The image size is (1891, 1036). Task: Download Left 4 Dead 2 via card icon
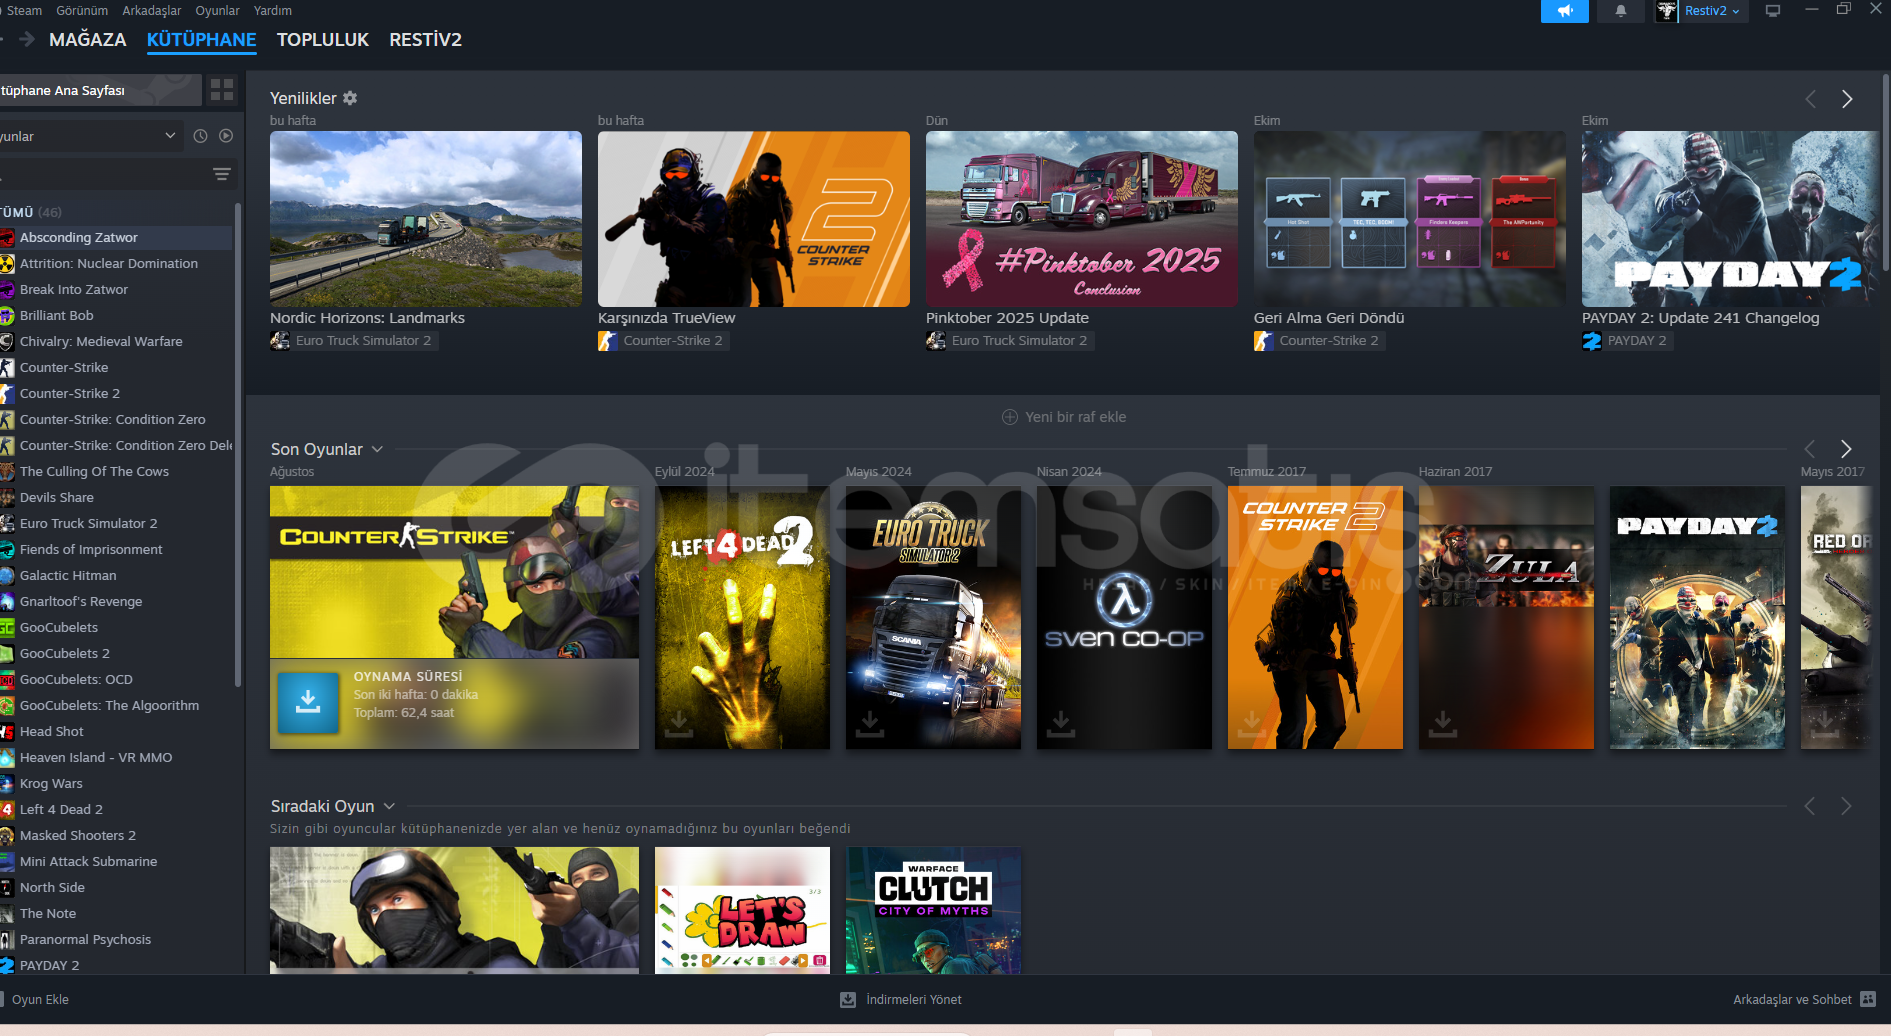pos(679,722)
